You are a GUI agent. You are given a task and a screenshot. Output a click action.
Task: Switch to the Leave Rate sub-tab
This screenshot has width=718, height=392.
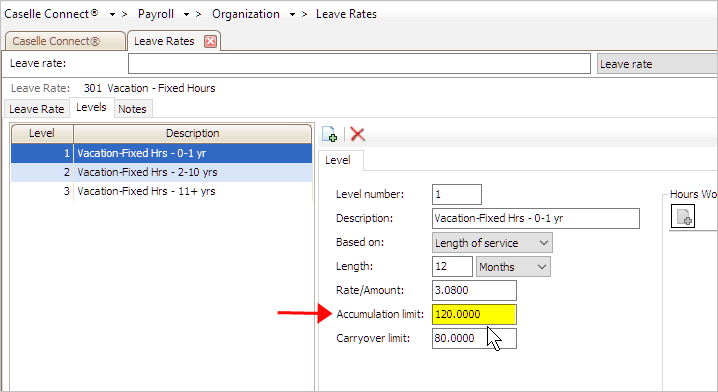(x=37, y=109)
